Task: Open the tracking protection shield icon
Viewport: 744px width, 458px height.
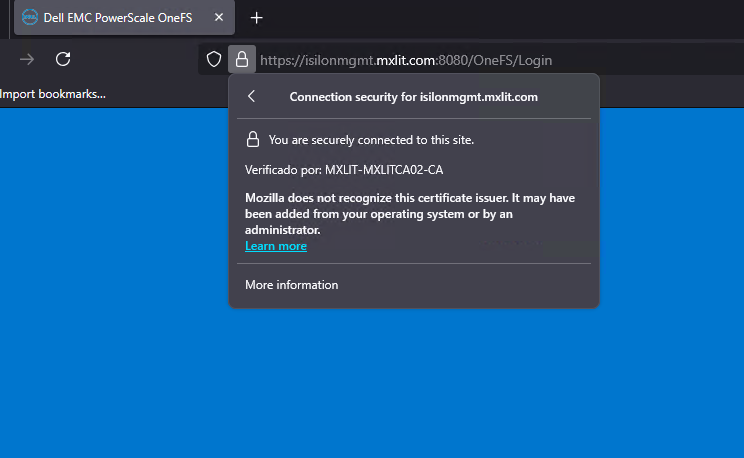Action: pos(213,59)
